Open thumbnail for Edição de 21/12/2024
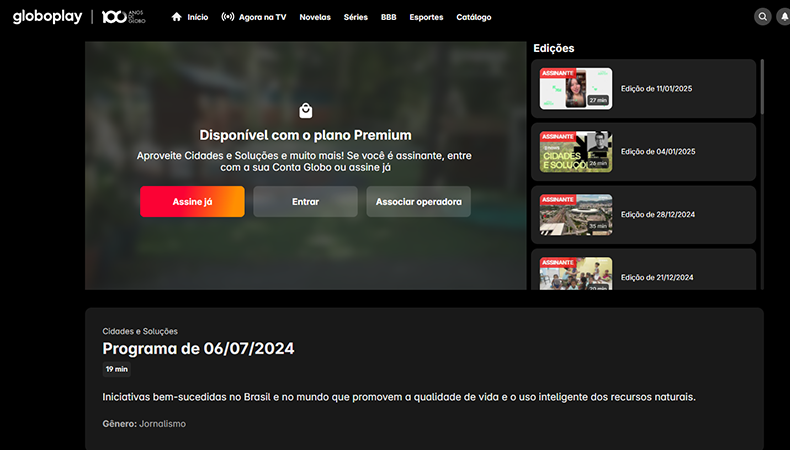The height and width of the screenshot is (450, 790). [x=576, y=274]
